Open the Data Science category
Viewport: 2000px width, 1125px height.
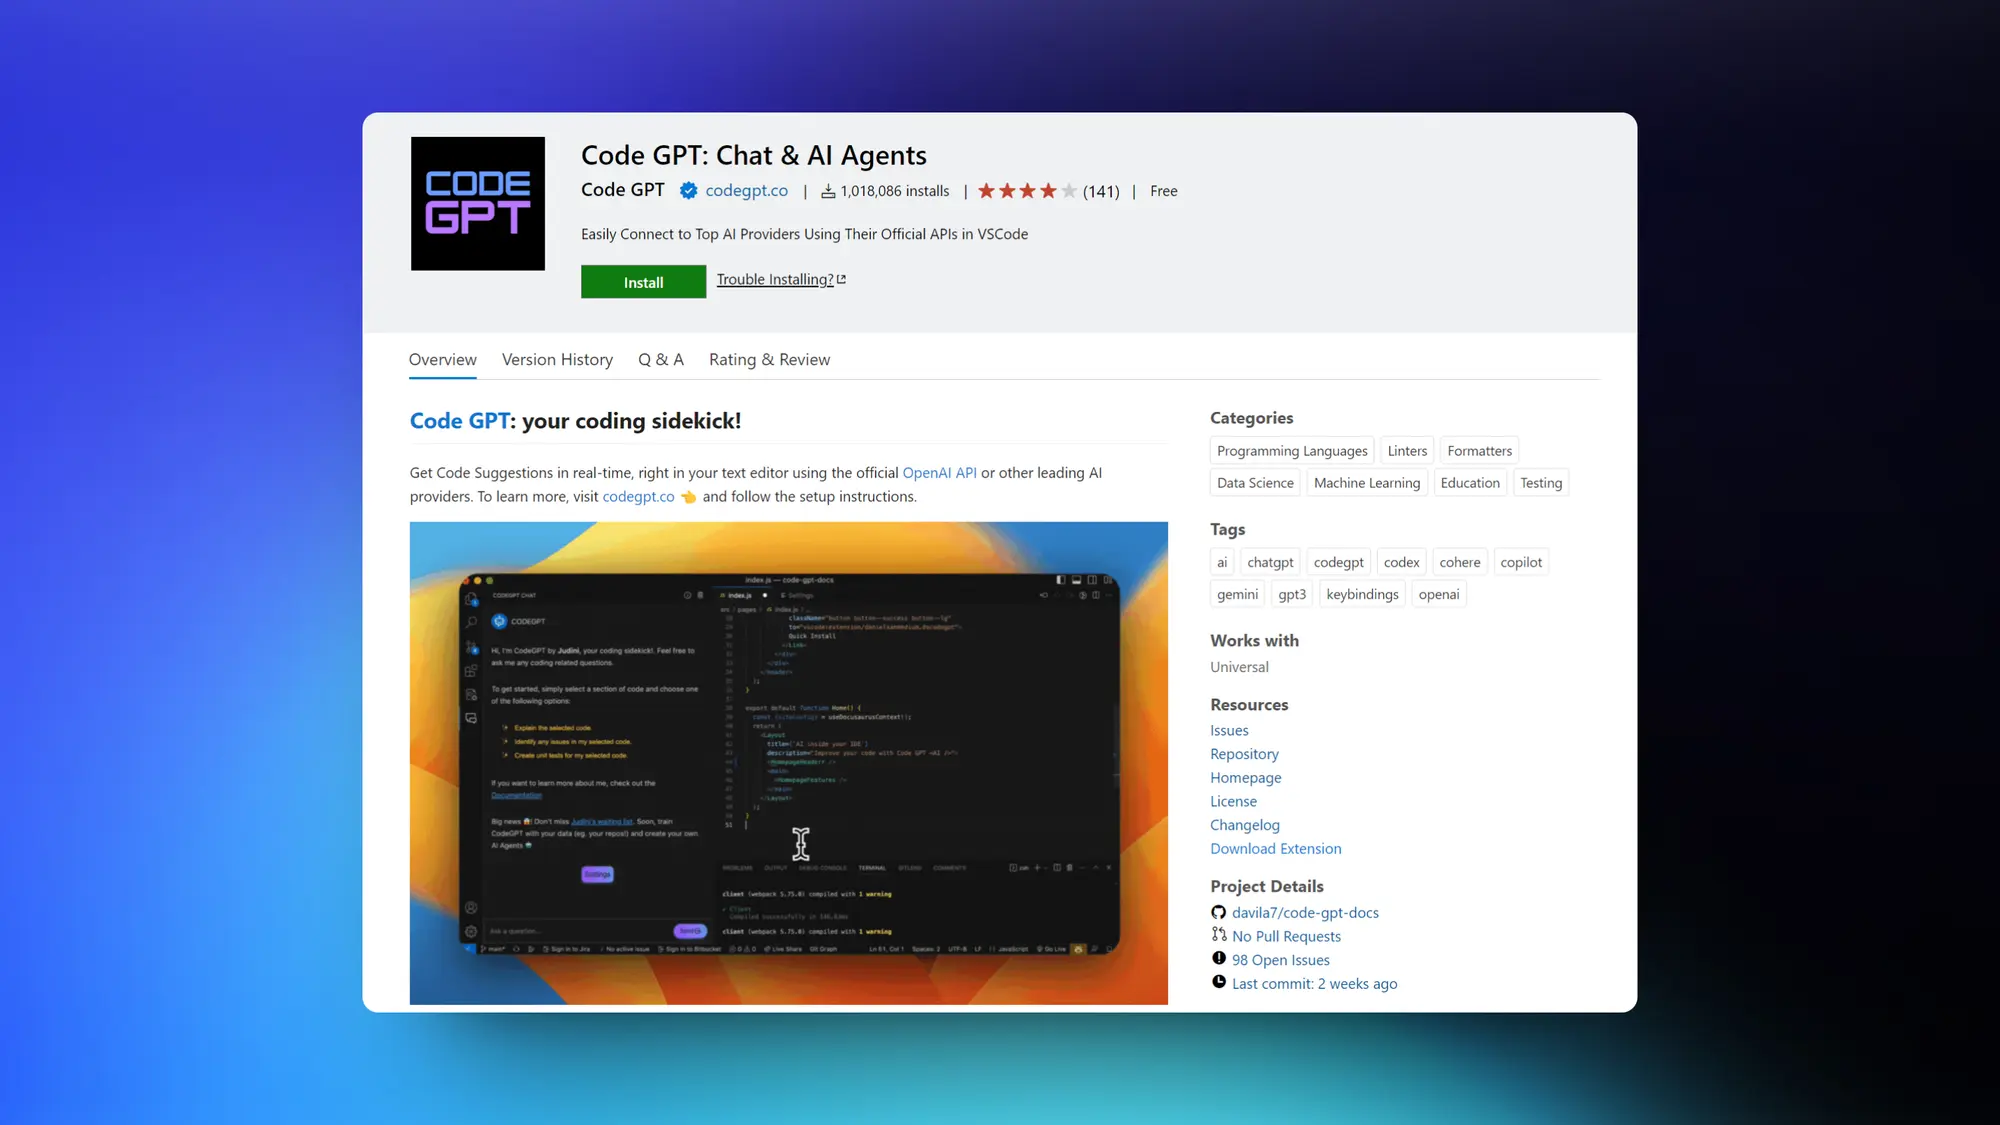pos(1255,483)
